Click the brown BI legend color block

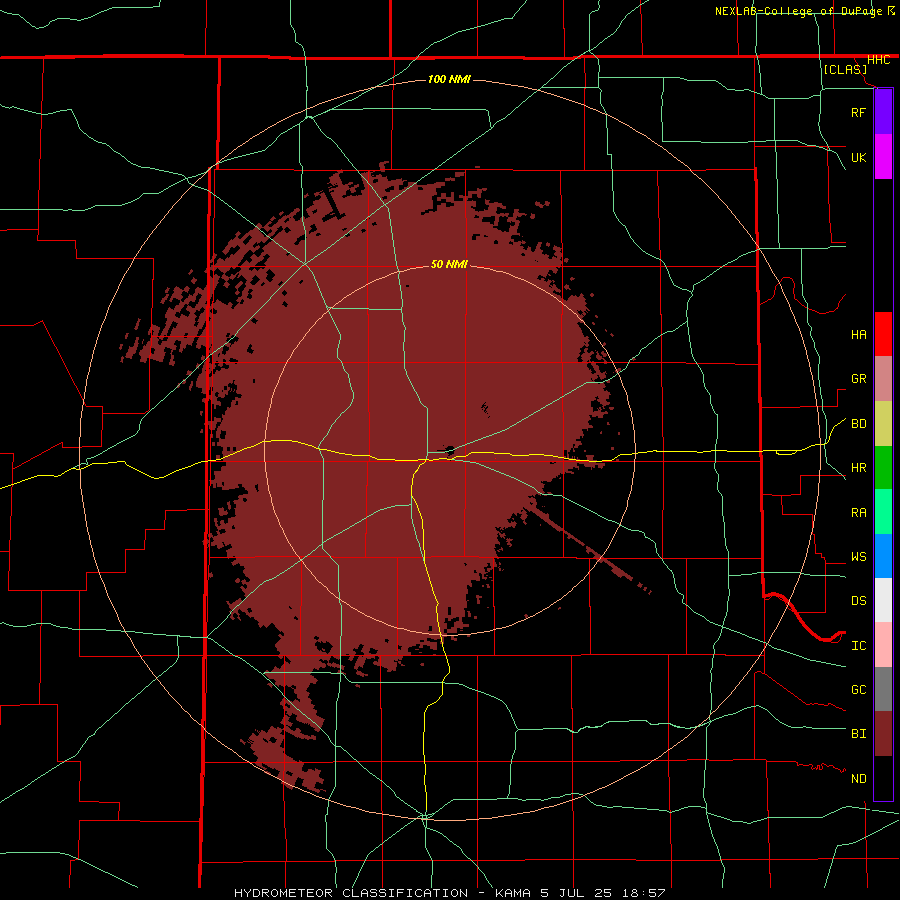(883, 734)
